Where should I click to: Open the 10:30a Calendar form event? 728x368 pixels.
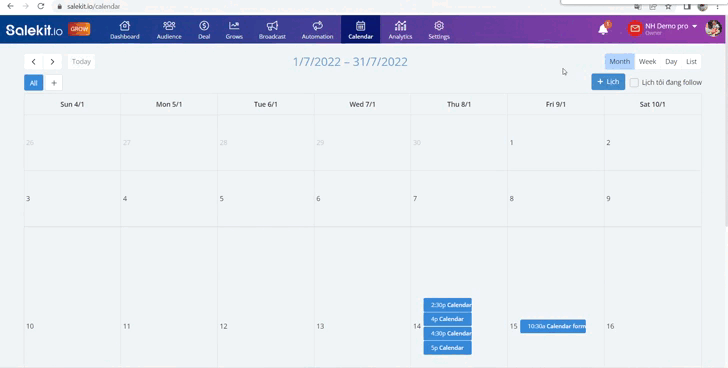tap(553, 326)
